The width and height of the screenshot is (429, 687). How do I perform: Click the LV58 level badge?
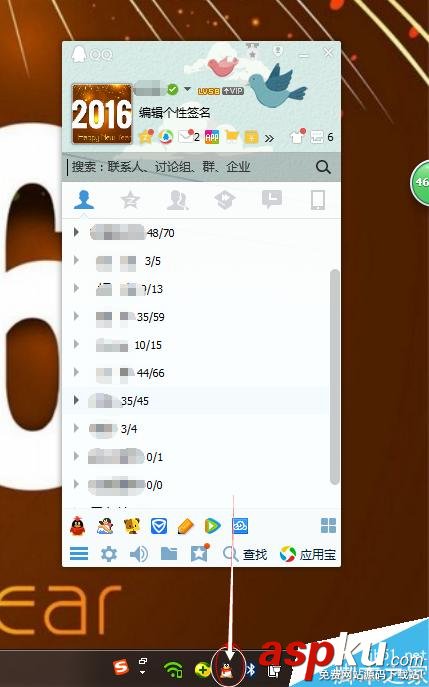point(209,91)
